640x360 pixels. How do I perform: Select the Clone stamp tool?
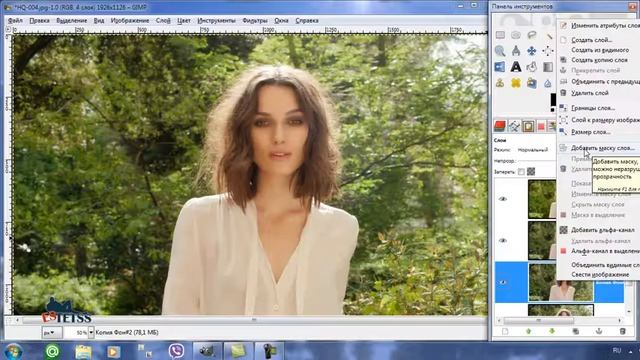tap(500, 83)
